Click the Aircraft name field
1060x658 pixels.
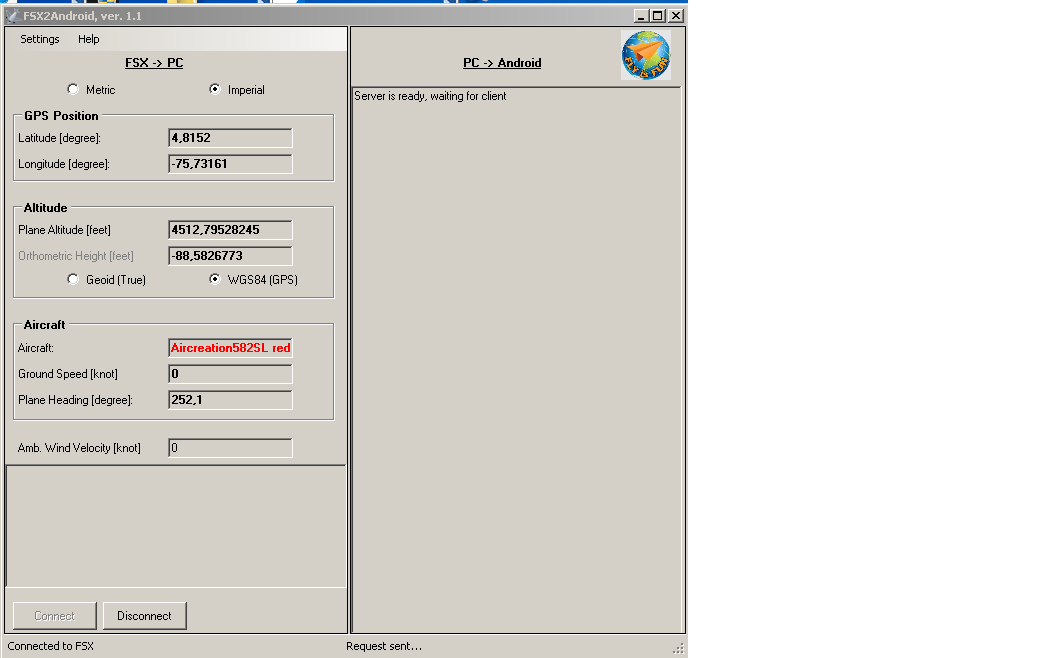pyautogui.click(x=231, y=348)
